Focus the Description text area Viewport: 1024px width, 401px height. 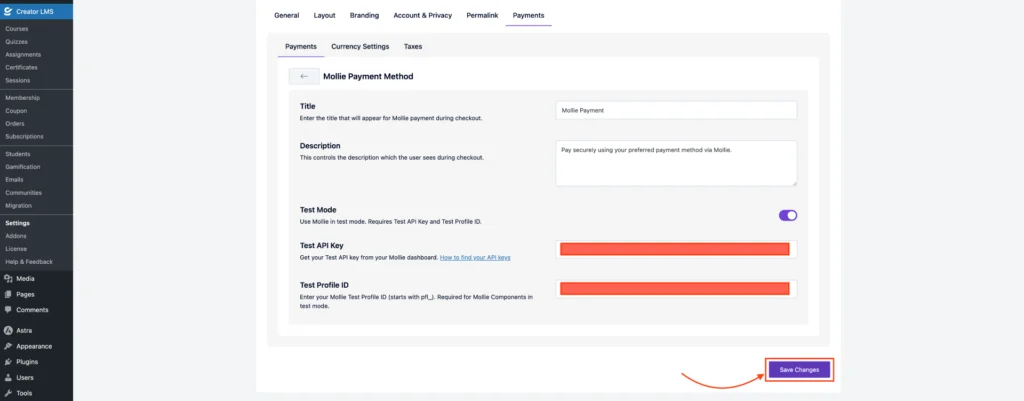676,162
